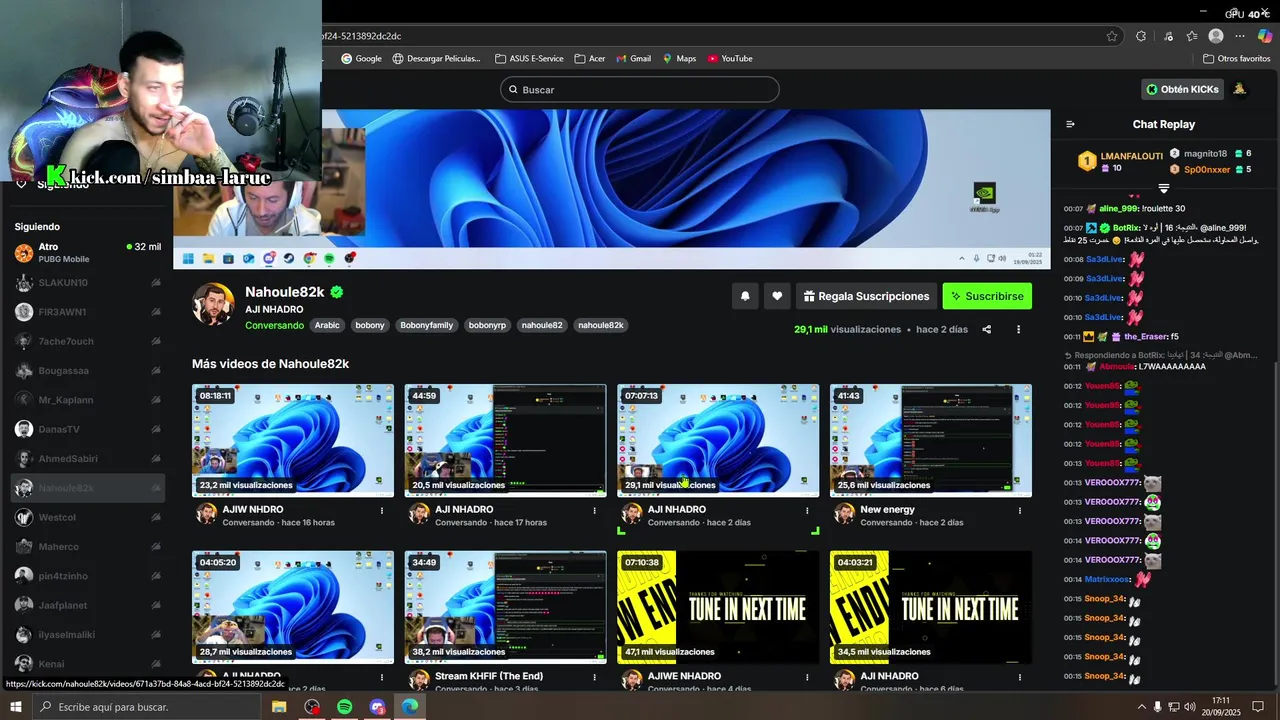Viewport: 1280px width, 720px height.
Task: Click the Kick Buscar search field
Action: tap(639, 89)
